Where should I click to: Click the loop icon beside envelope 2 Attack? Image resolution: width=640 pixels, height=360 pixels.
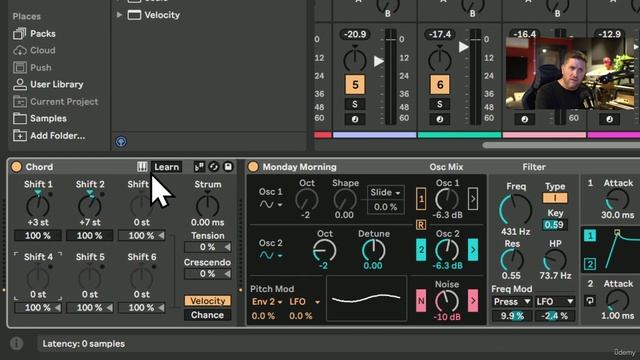pos(590,301)
